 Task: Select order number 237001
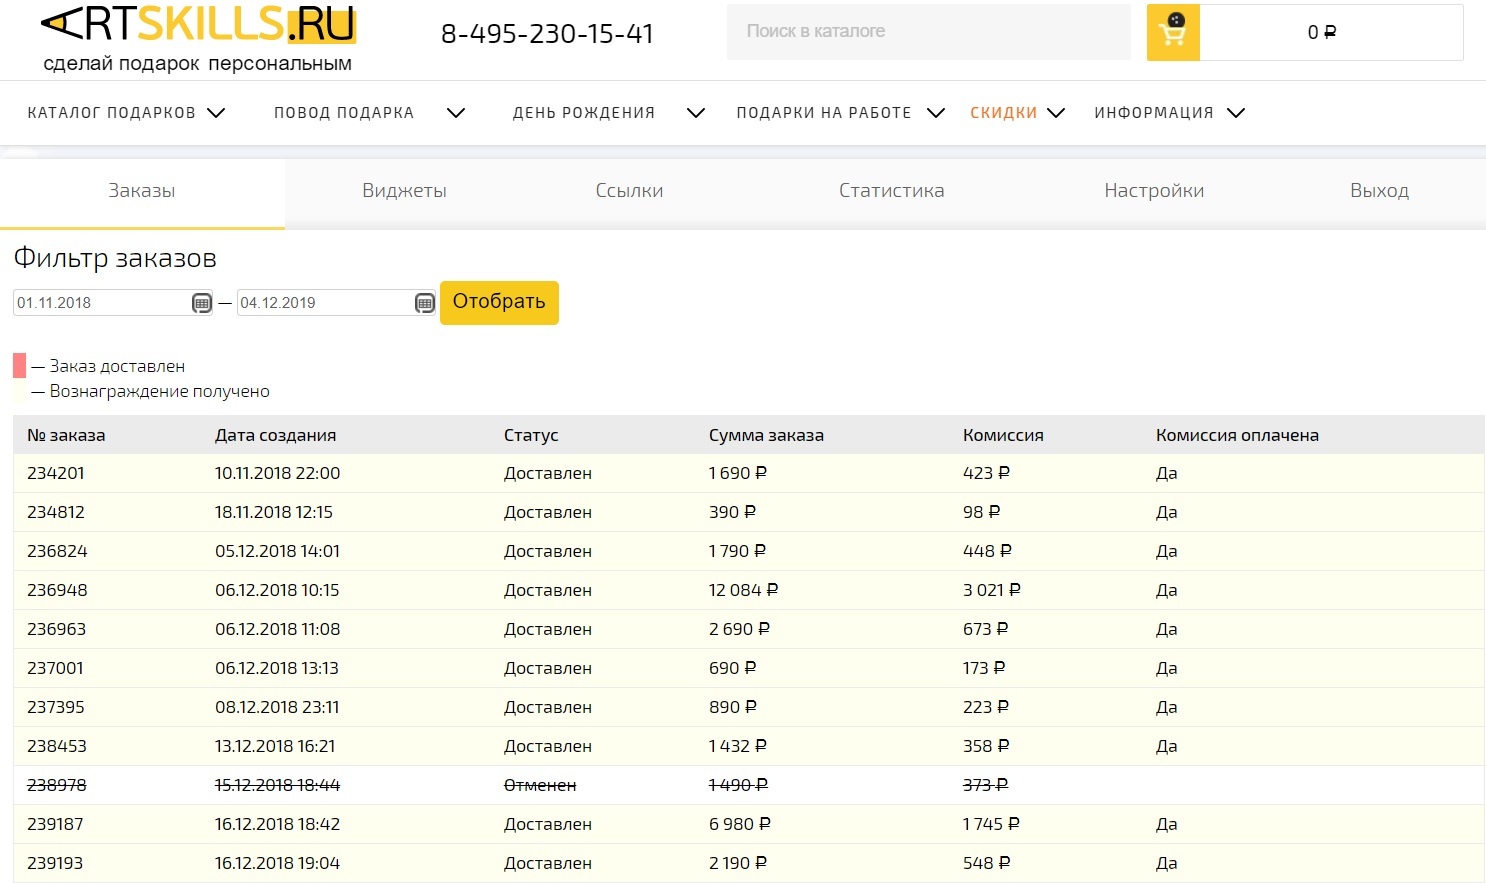[55, 668]
